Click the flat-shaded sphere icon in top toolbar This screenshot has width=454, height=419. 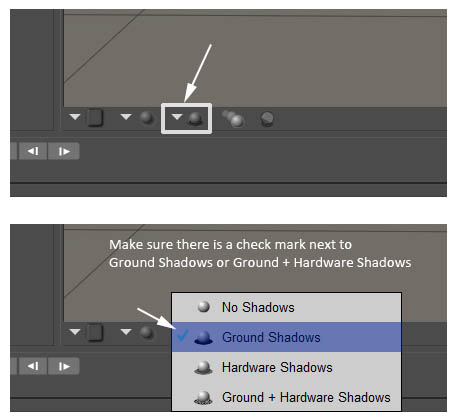[267, 119]
